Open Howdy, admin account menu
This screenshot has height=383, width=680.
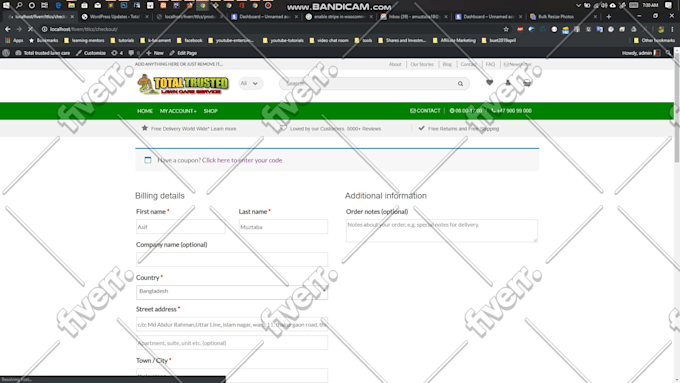[x=641, y=53]
